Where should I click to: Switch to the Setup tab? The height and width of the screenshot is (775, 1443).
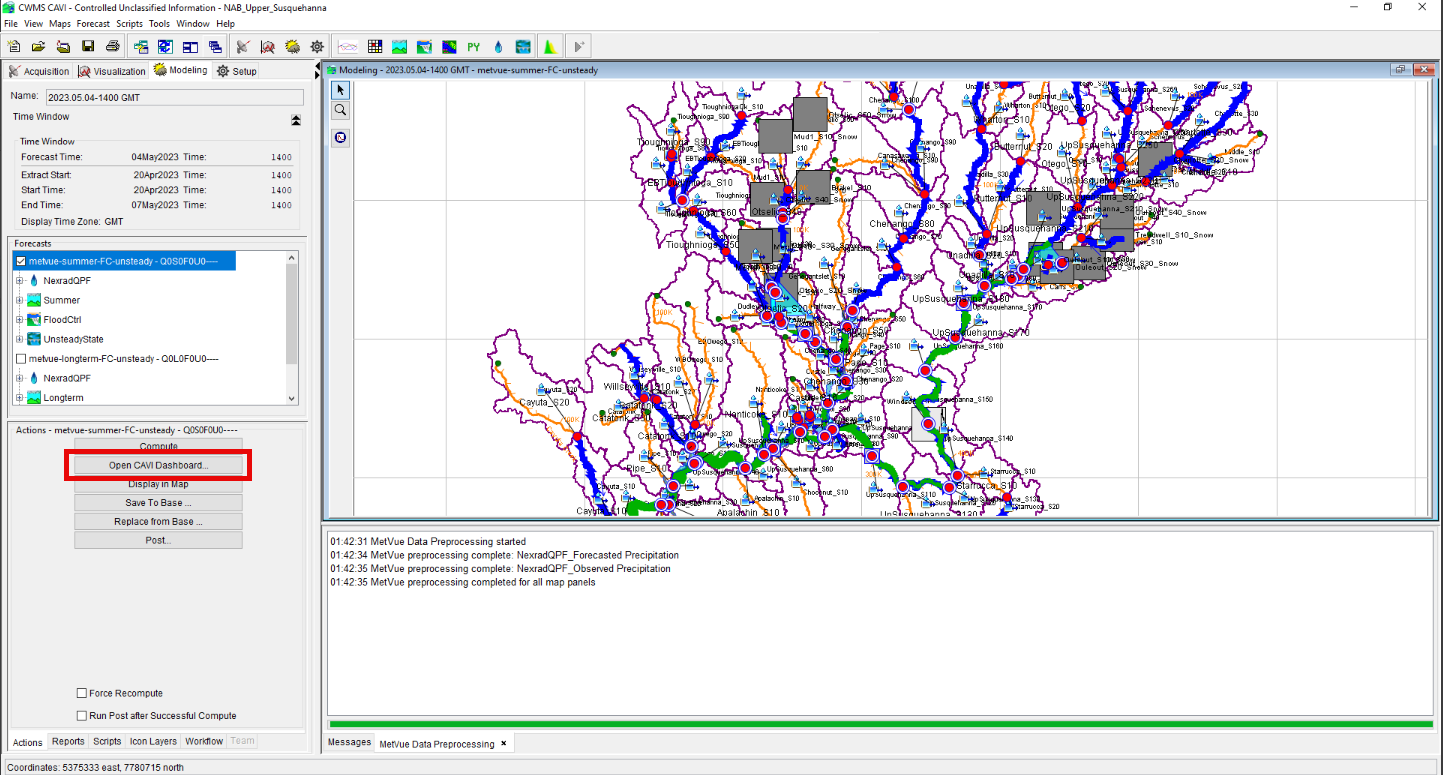point(237,71)
